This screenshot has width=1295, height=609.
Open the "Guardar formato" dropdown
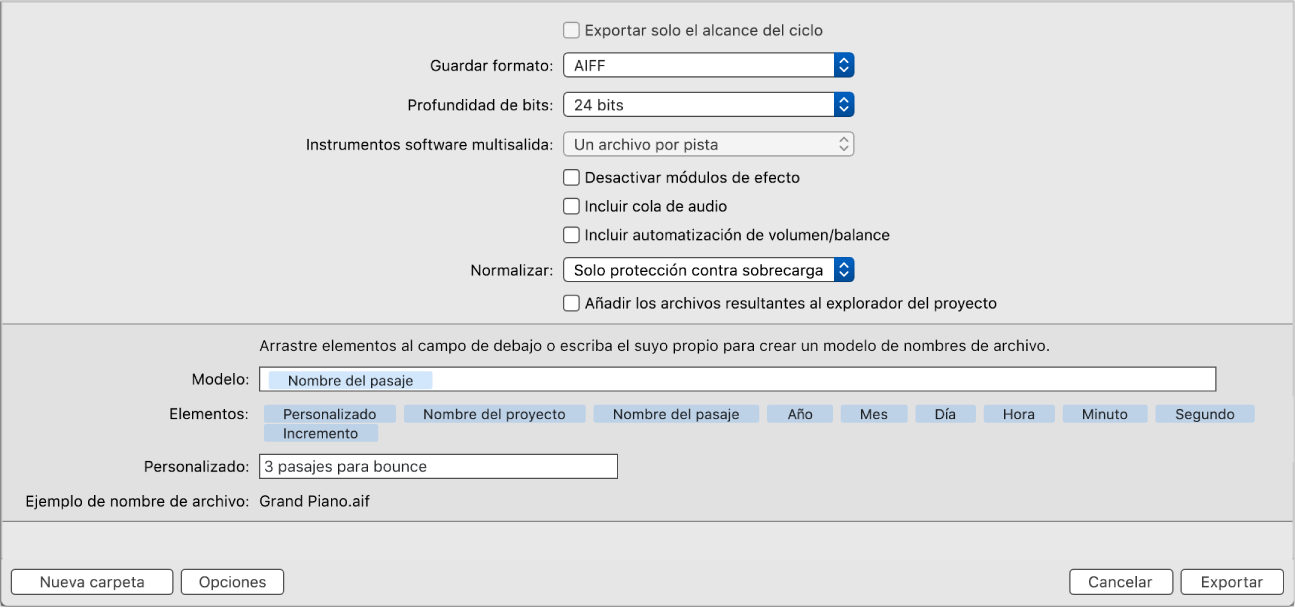(x=708, y=65)
